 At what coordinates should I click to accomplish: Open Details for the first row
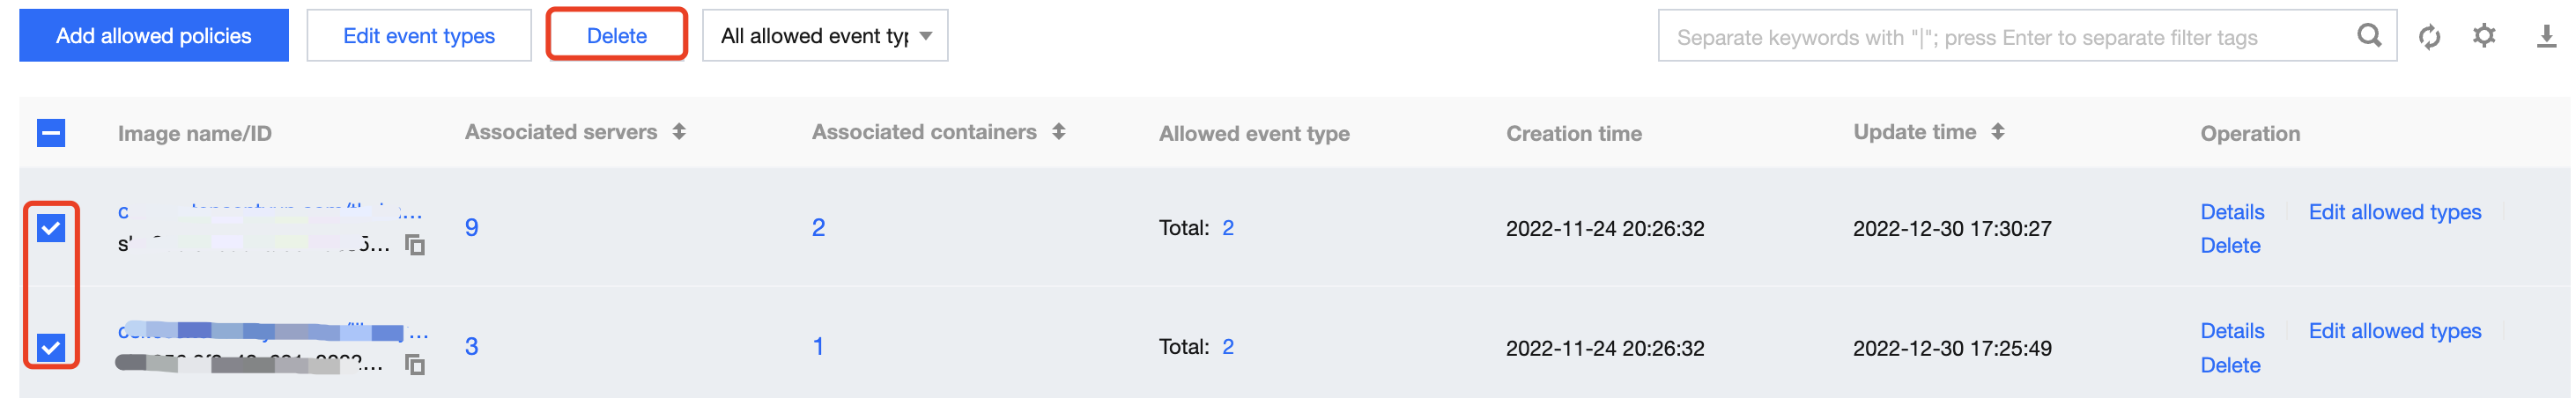[2231, 212]
